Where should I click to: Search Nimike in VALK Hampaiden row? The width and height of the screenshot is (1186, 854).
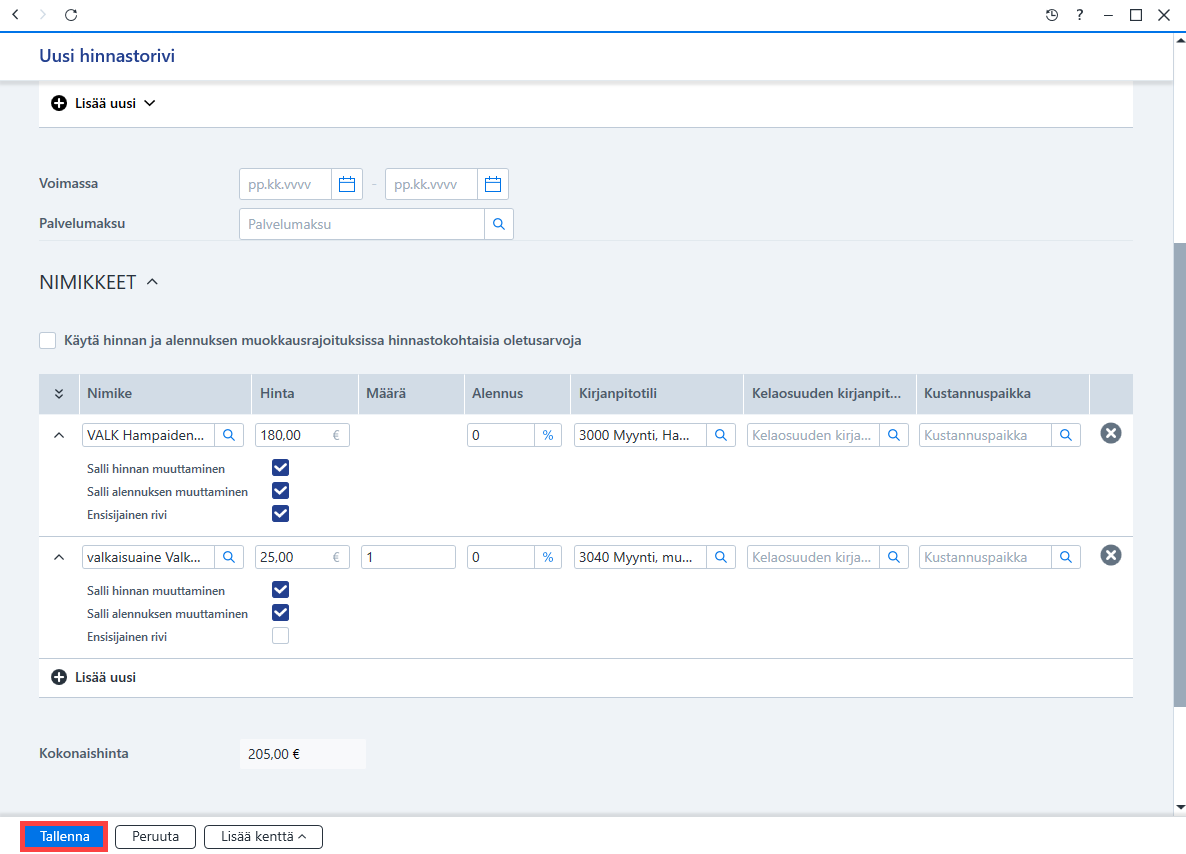point(229,435)
